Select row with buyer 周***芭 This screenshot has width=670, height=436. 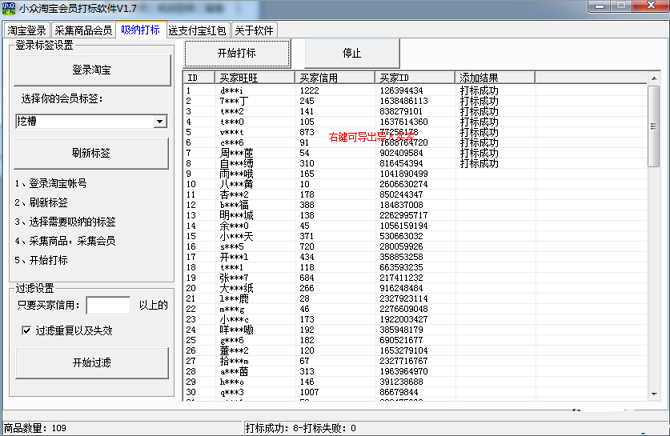click(x=415, y=153)
